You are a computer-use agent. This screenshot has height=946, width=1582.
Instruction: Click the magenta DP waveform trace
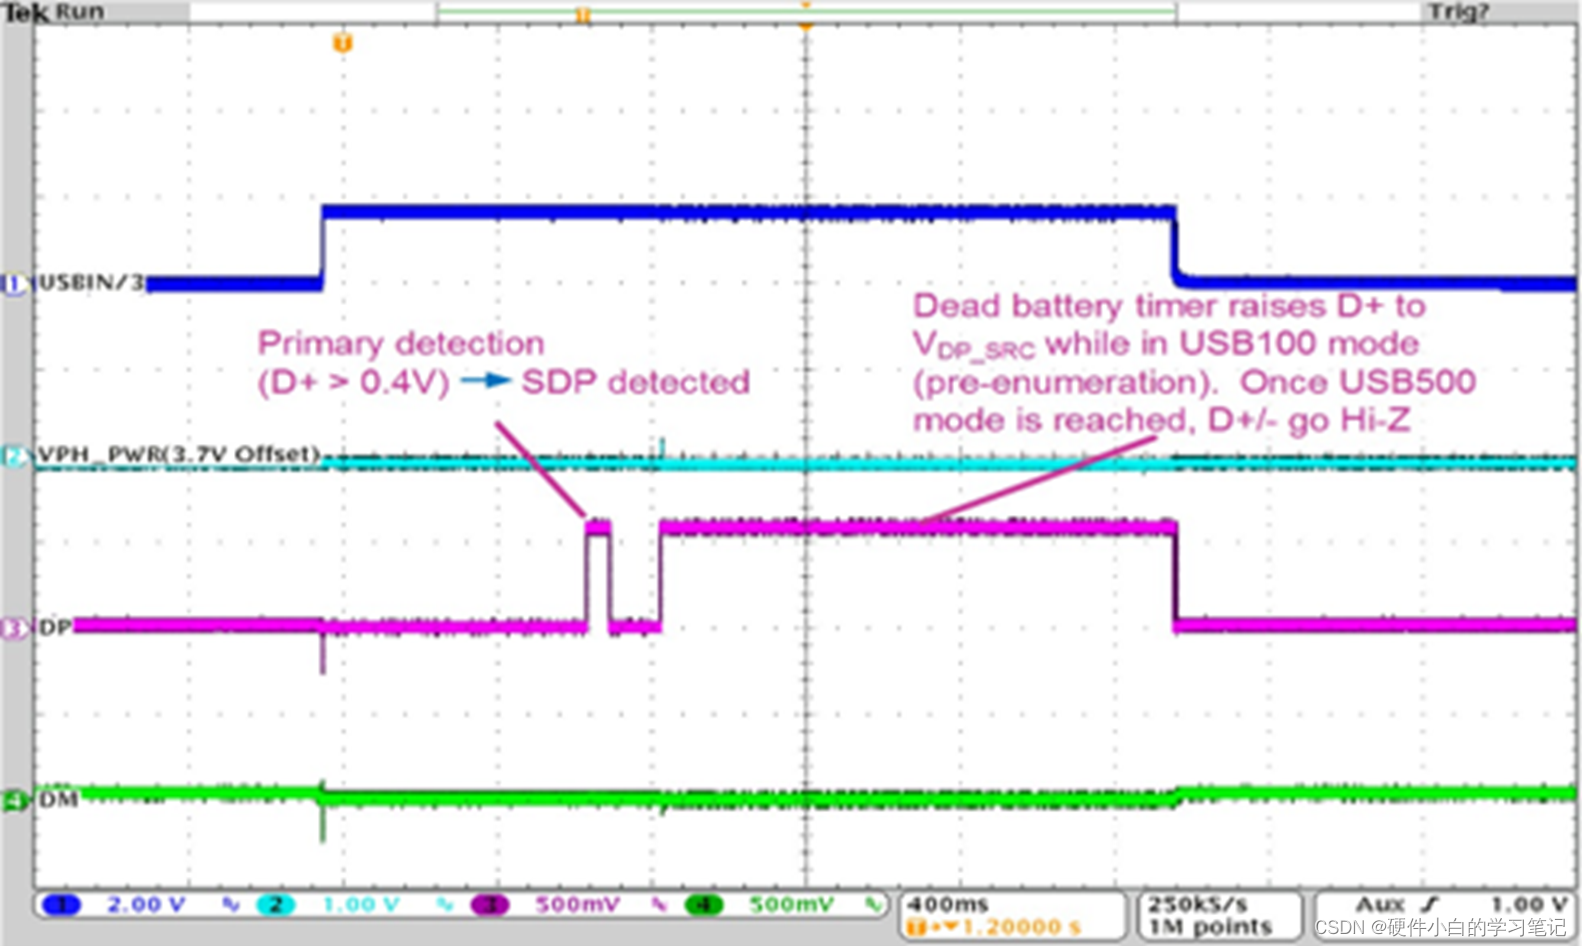pyautogui.click(x=918, y=527)
